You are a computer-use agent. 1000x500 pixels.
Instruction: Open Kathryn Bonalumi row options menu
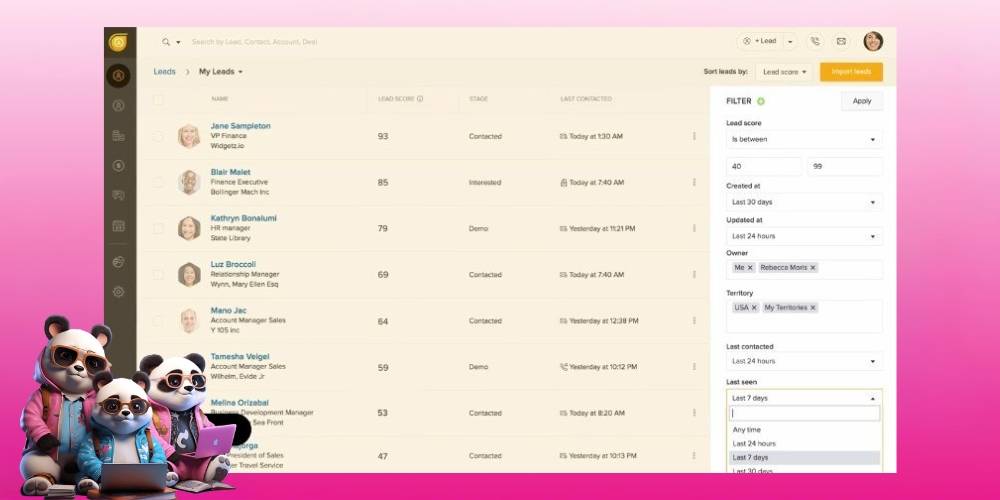click(694, 228)
